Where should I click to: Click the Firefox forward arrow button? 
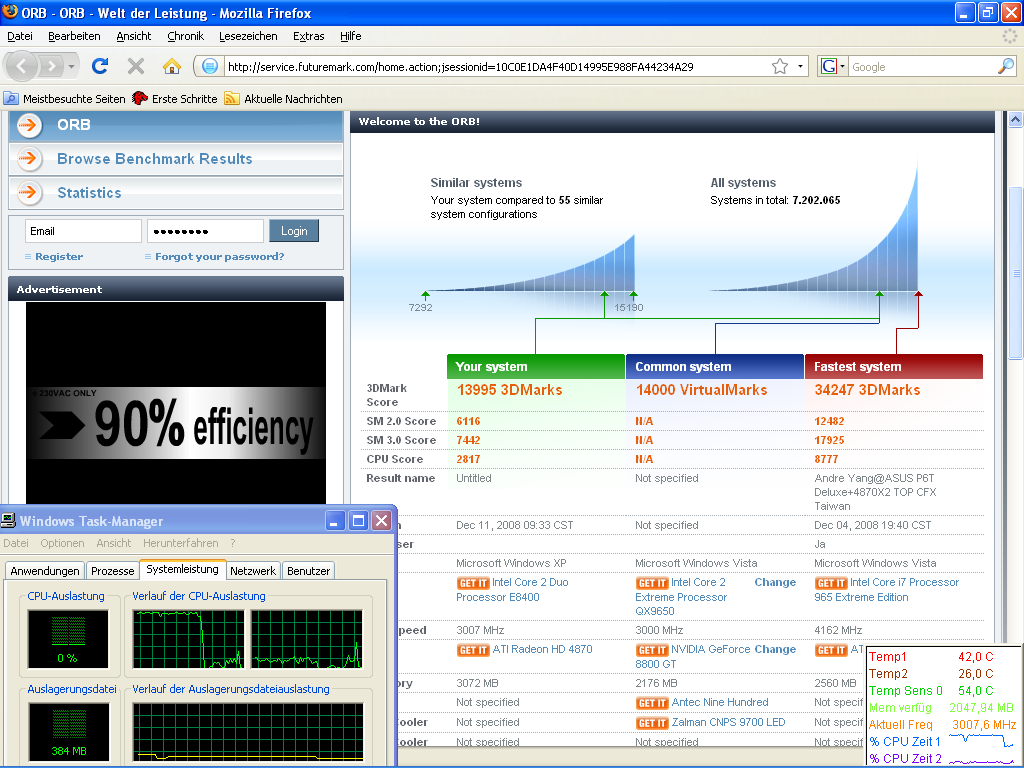coord(51,66)
